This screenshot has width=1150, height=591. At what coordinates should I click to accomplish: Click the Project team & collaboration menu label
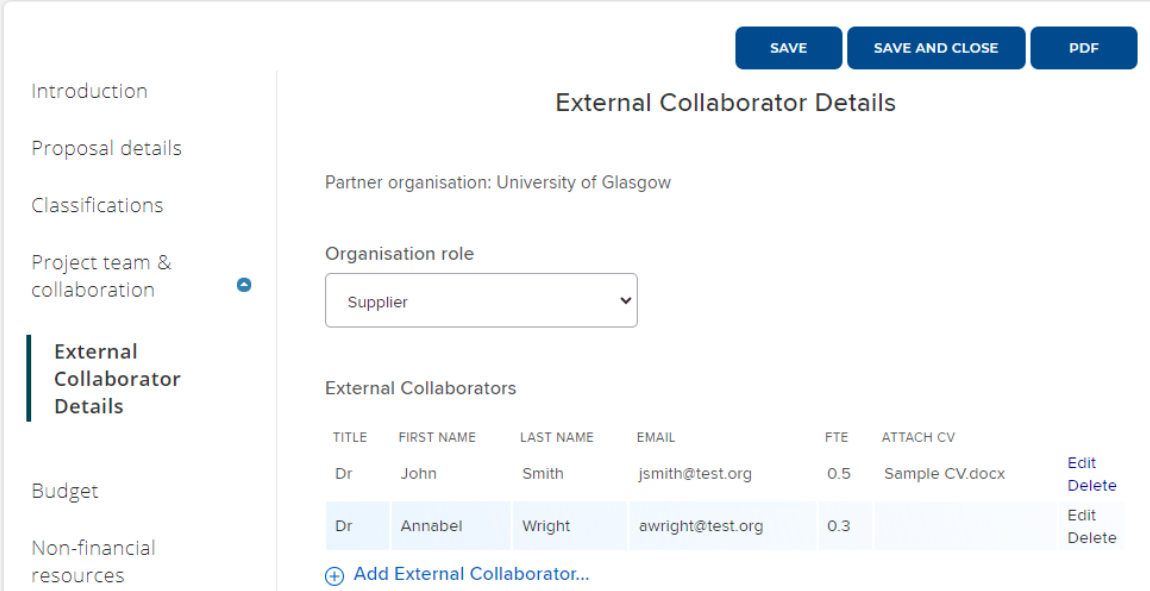[101, 276]
